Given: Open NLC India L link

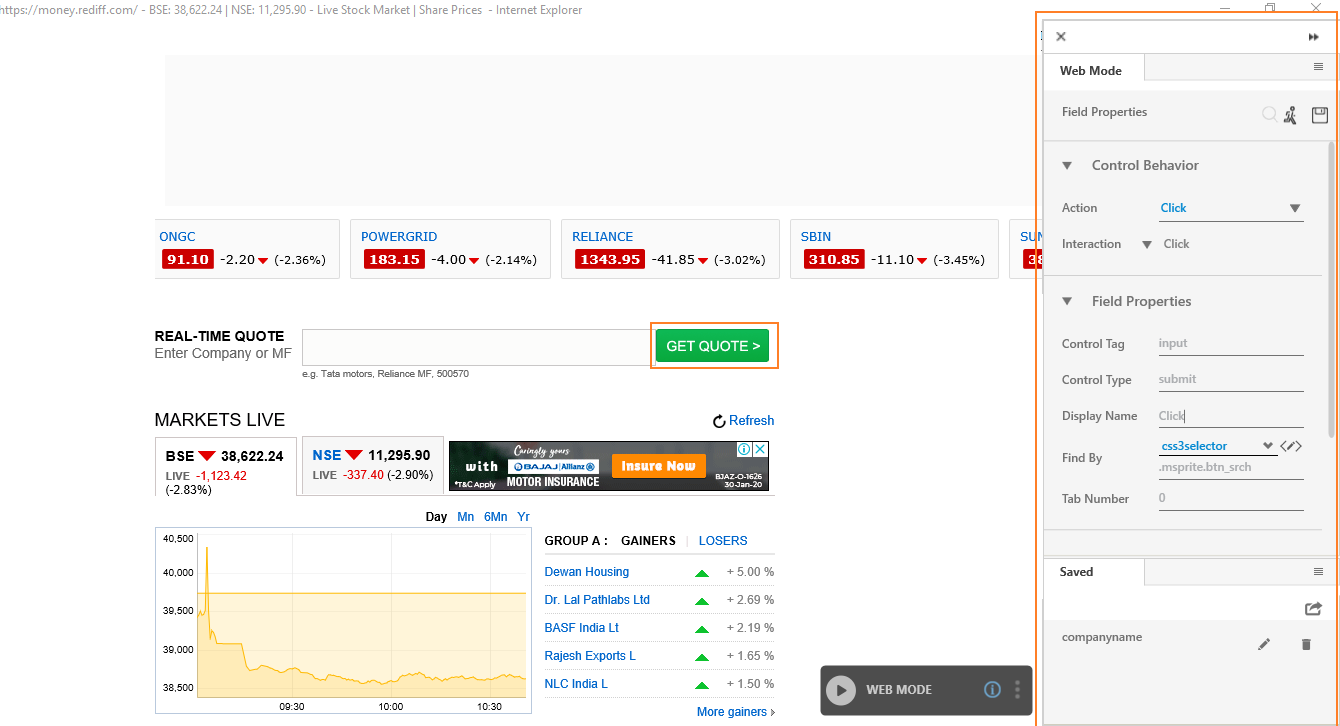Looking at the screenshot, I should (576, 684).
